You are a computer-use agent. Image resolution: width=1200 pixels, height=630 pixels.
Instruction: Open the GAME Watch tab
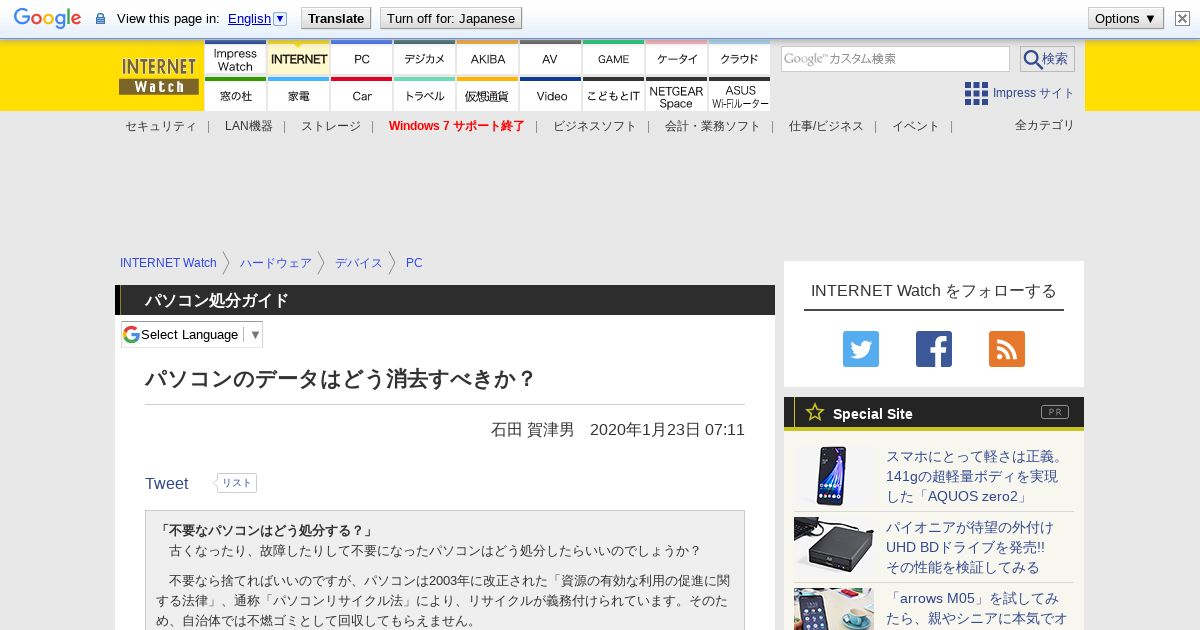(x=614, y=59)
